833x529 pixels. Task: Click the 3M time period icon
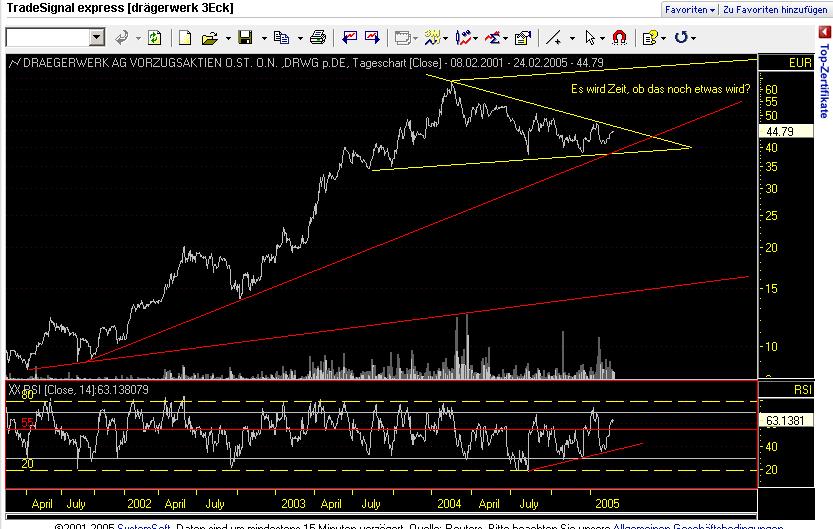pos(432,38)
